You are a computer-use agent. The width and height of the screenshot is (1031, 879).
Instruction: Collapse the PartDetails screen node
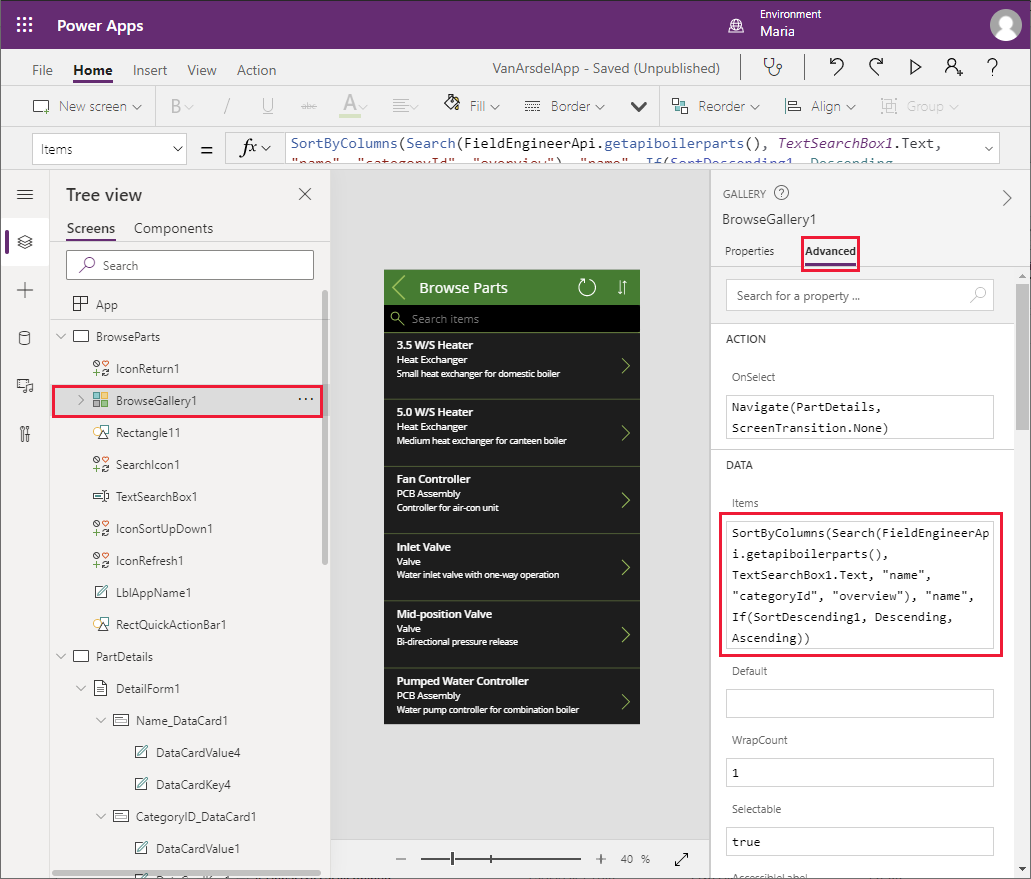61,656
